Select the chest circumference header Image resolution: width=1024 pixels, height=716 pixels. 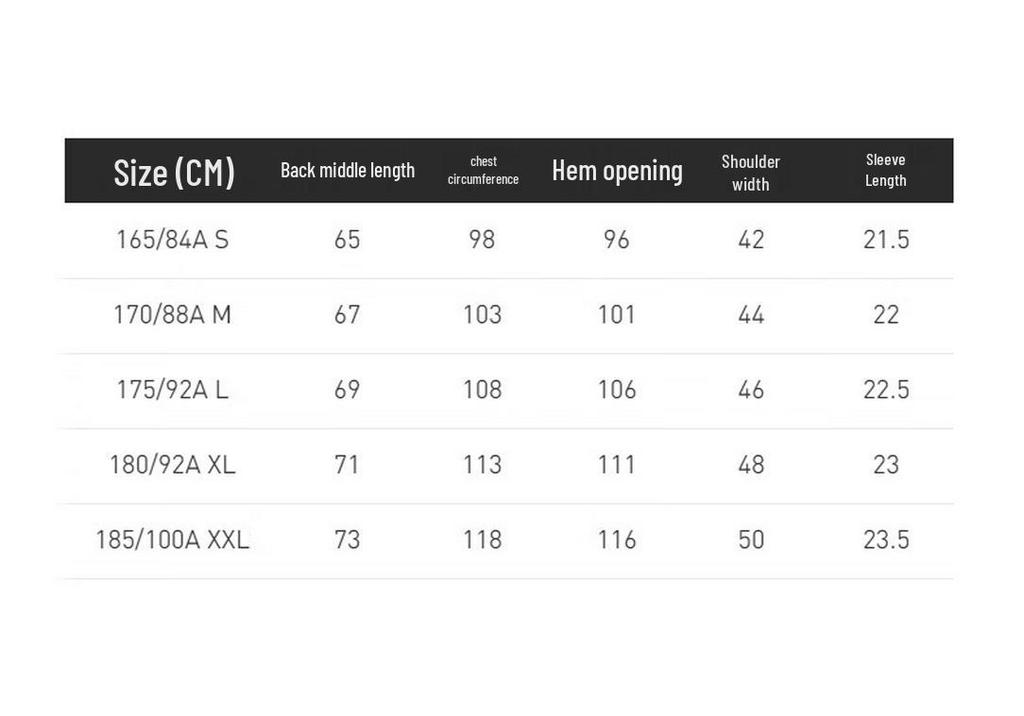tap(483, 170)
